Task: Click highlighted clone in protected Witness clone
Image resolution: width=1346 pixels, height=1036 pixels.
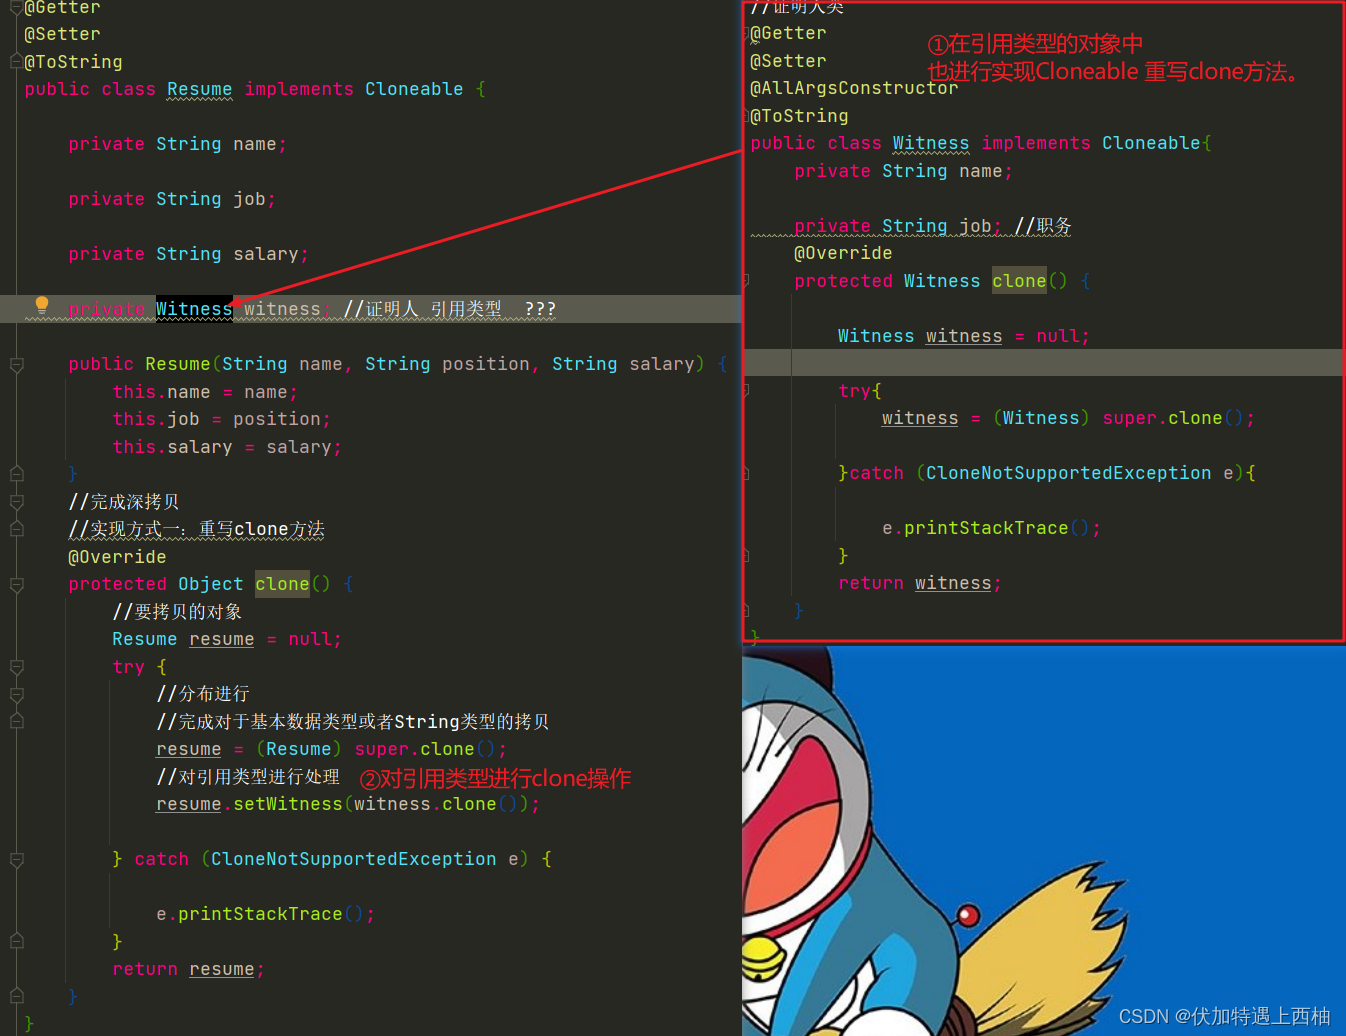Action: click(x=1019, y=281)
